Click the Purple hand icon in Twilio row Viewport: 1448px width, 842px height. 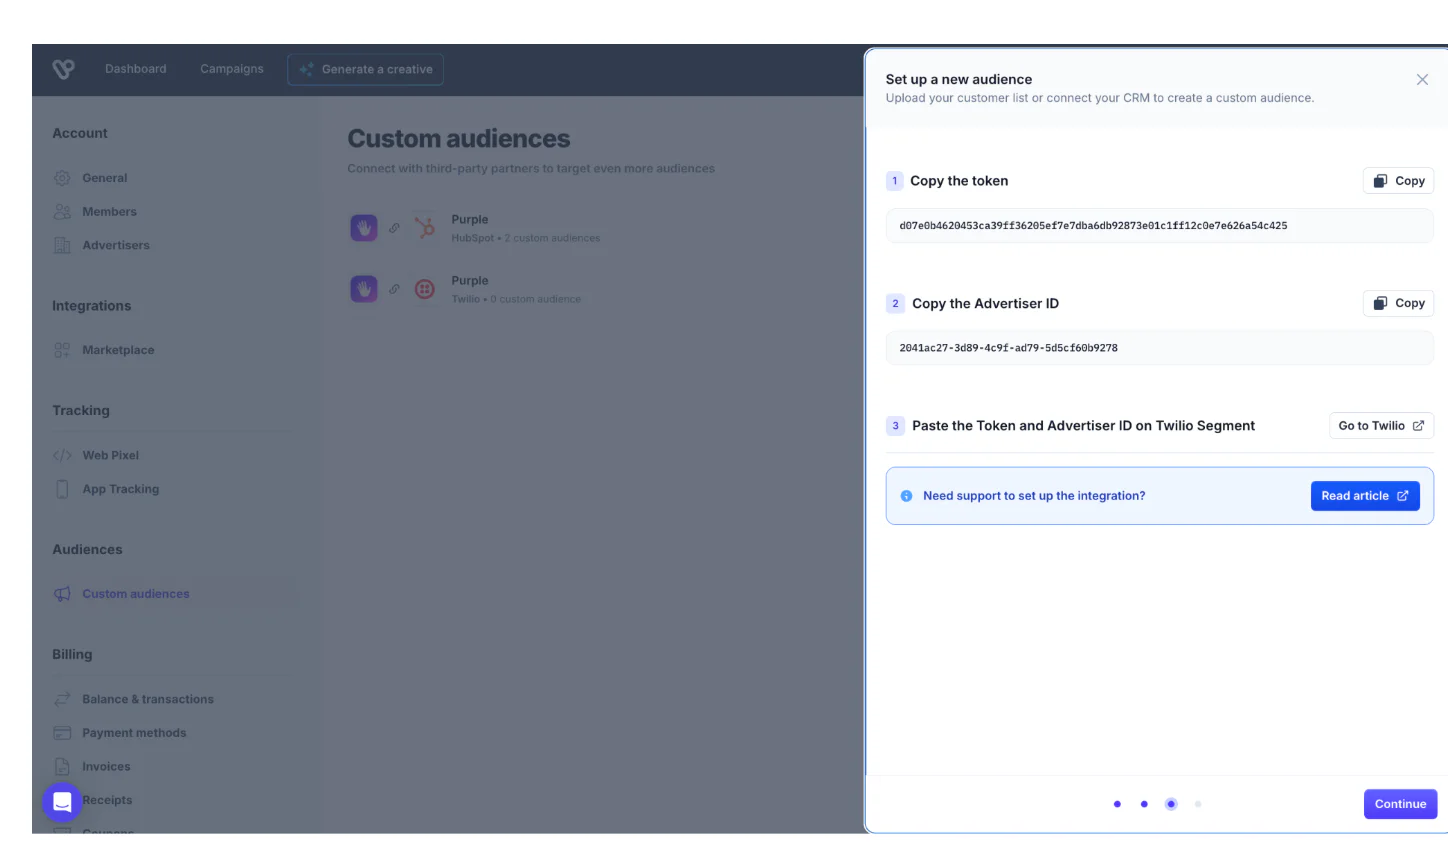tap(364, 289)
